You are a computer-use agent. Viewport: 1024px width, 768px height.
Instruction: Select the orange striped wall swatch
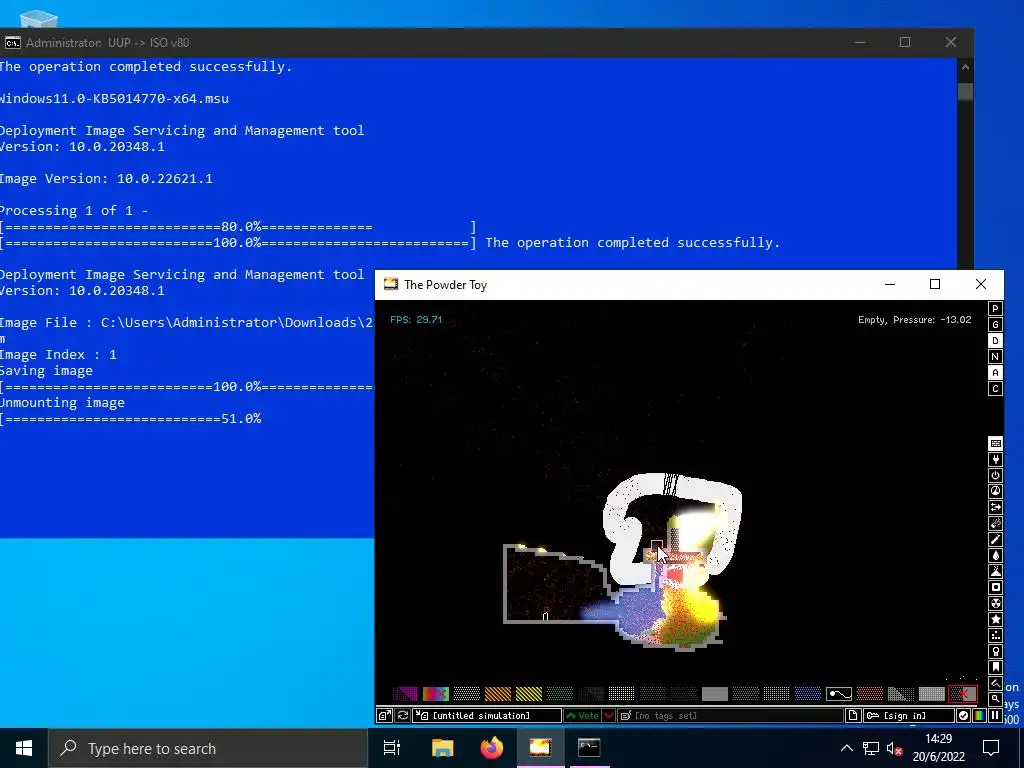(x=498, y=694)
